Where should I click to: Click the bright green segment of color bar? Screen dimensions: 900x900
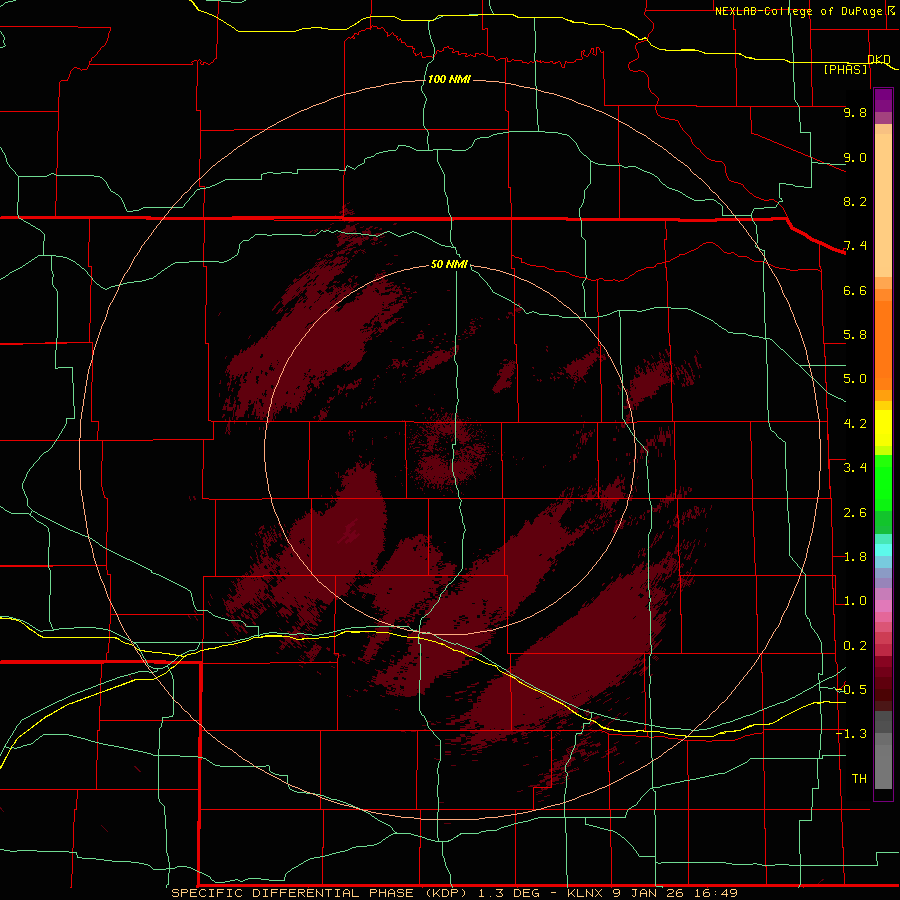[x=883, y=482]
